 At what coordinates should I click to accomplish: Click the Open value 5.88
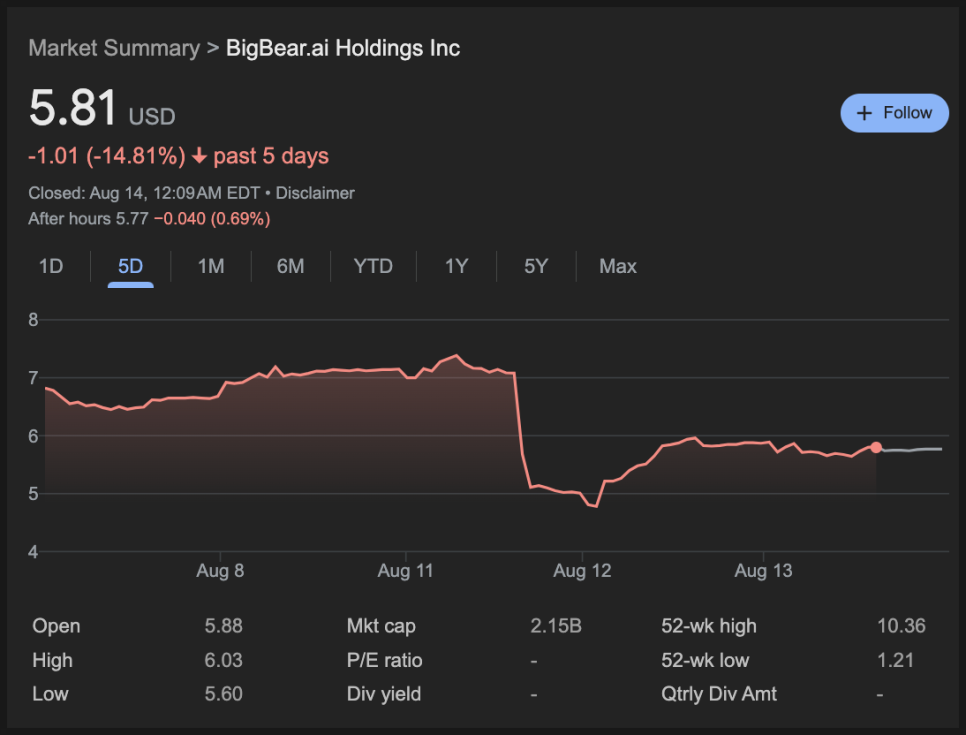coord(223,626)
